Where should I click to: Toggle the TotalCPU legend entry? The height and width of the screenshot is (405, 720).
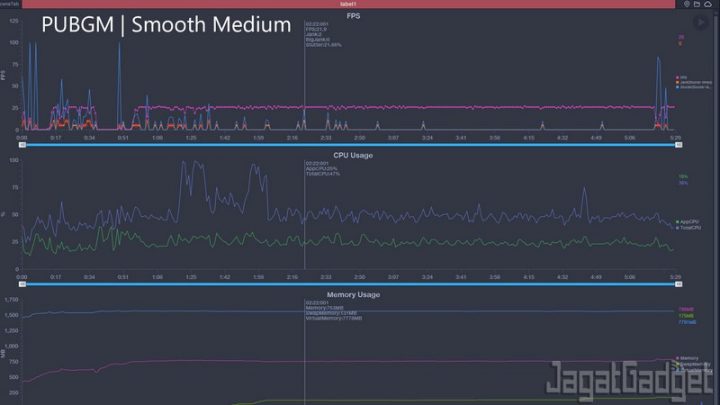click(x=688, y=228)
